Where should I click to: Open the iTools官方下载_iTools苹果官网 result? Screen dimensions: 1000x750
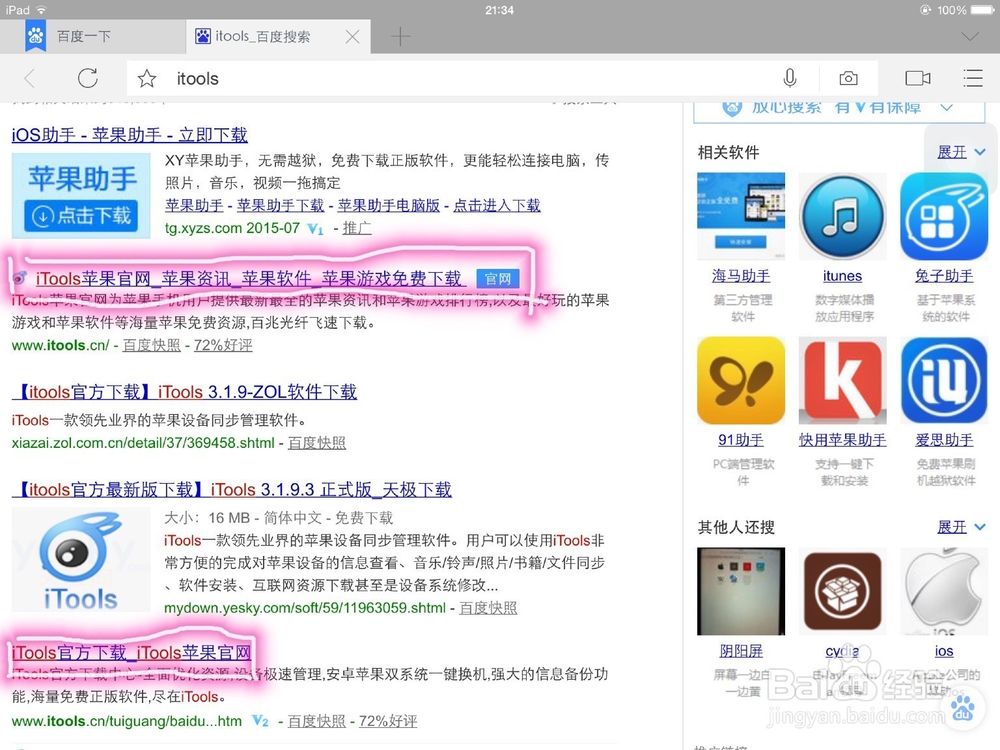[131, 652]
